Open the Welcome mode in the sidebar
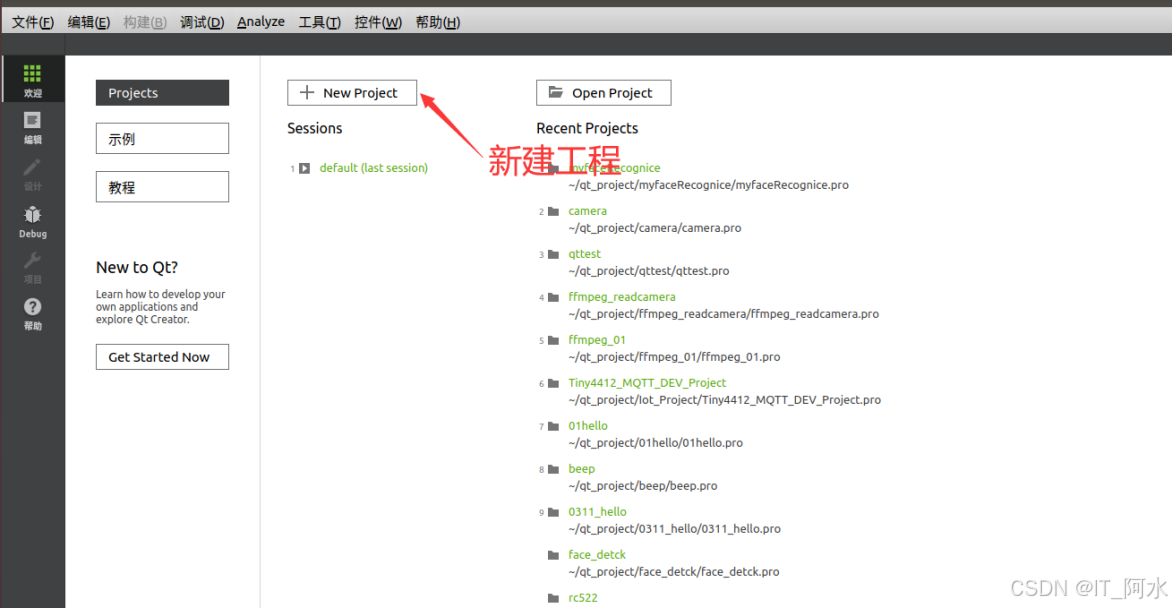Image resolution: width=1172 pixels, height=608 pixels. pos(32,81)
